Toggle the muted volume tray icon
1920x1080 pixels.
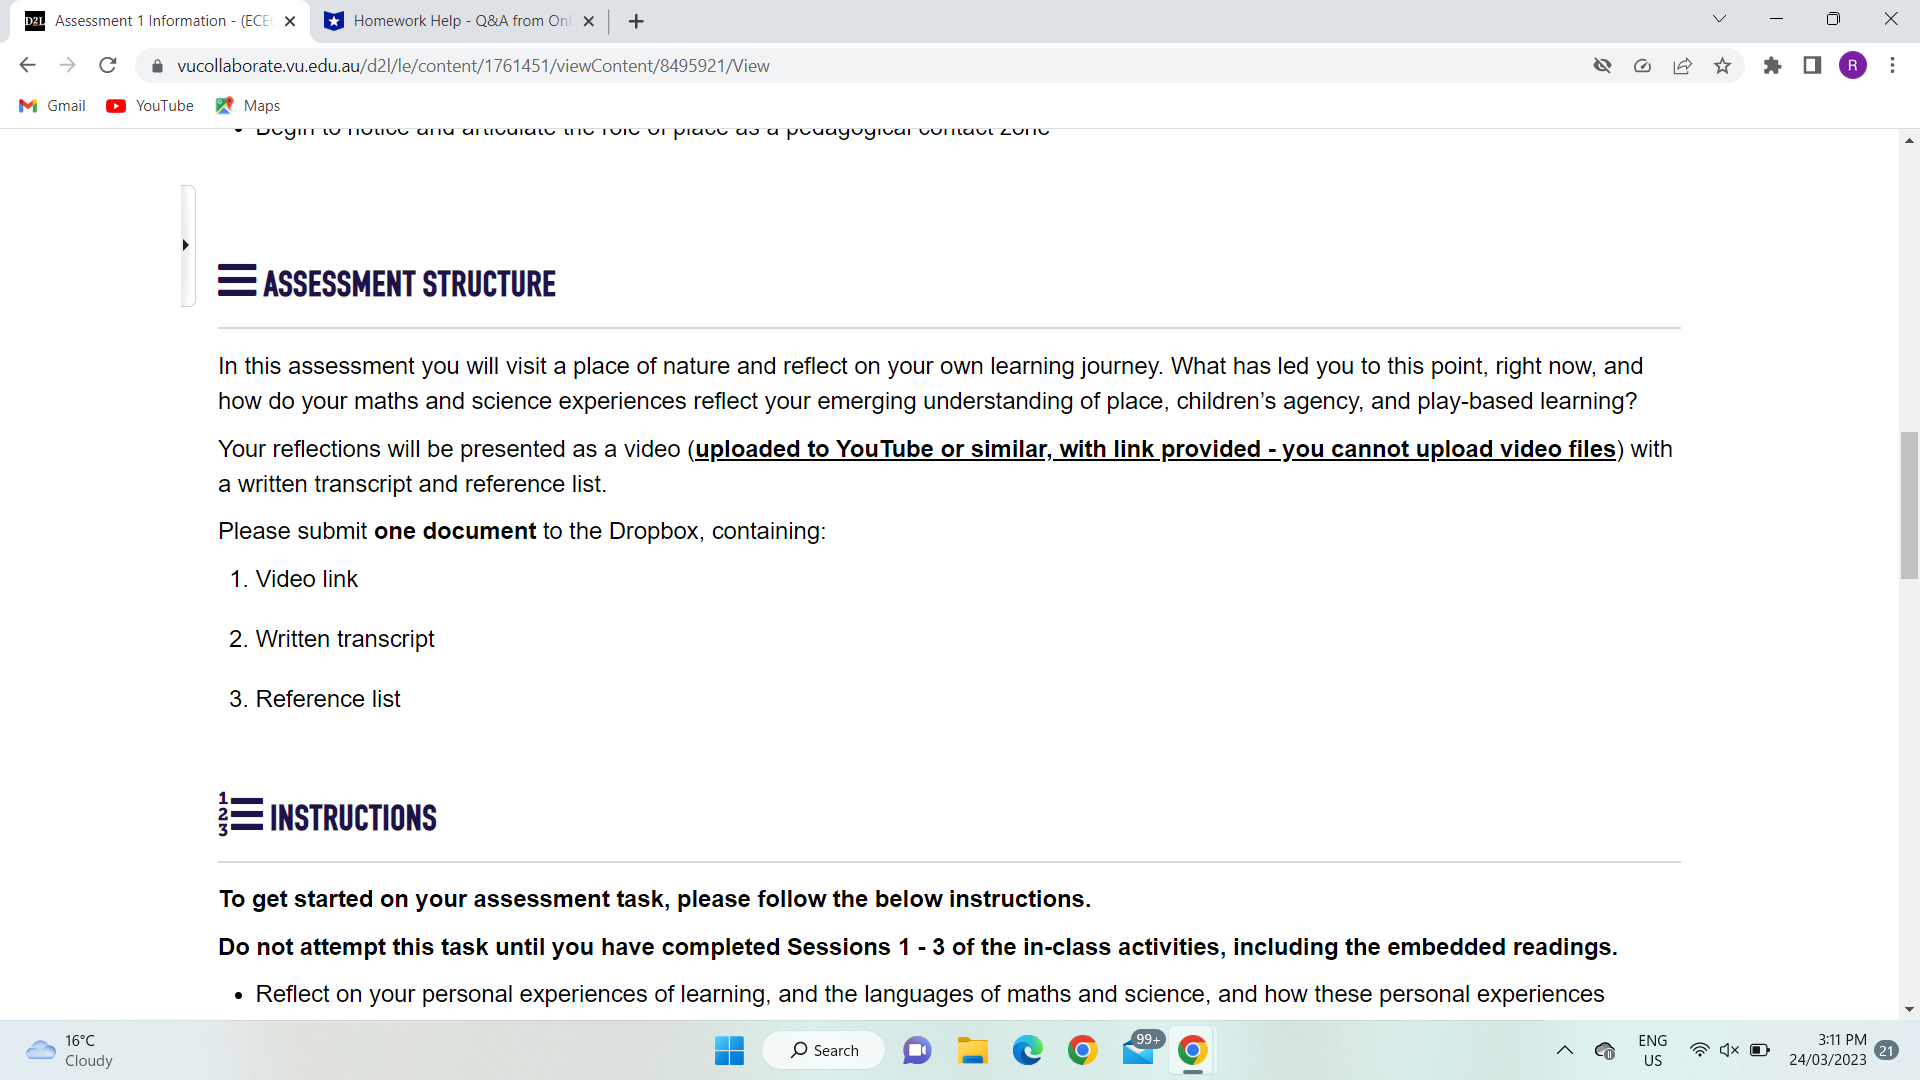pyautogui.click(x=1729, y=1050)
